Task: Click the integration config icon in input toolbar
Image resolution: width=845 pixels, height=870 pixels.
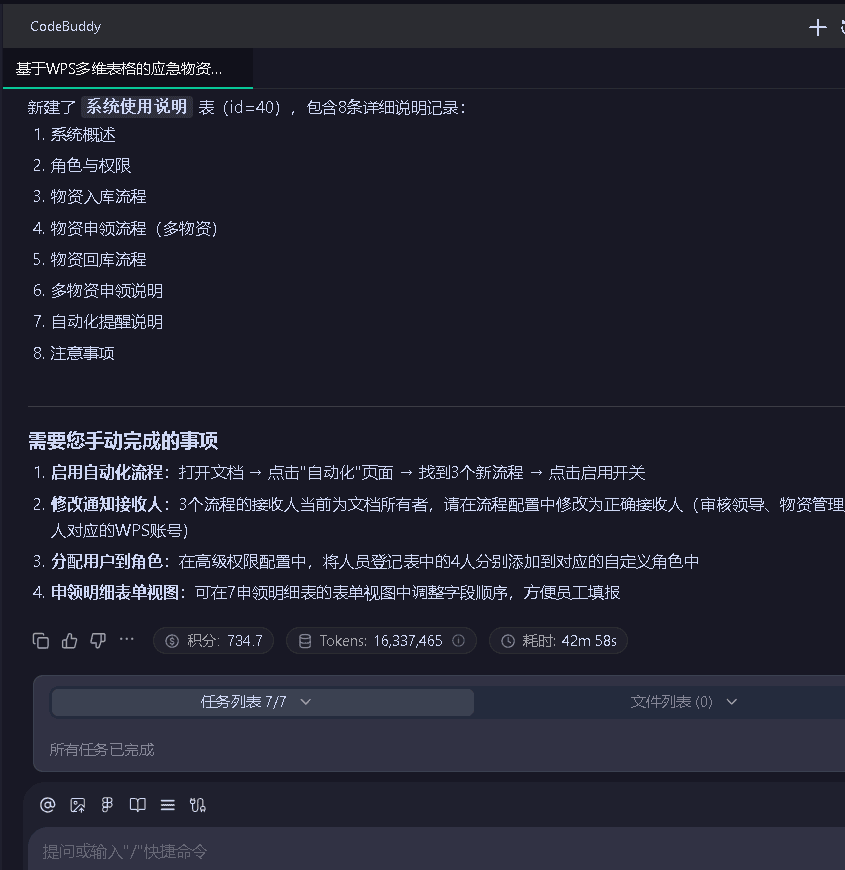Action: [x=198, y=805]
